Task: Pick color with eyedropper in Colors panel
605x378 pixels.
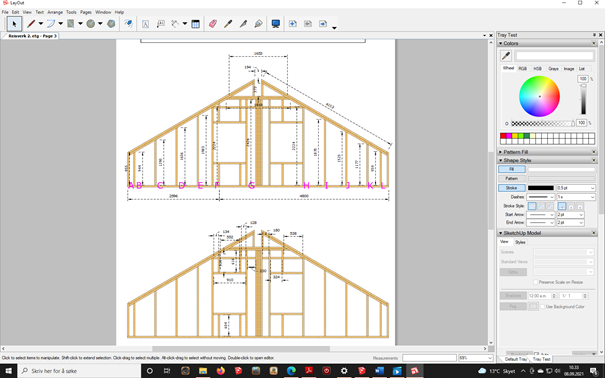Action: click(x=506, y=56)
